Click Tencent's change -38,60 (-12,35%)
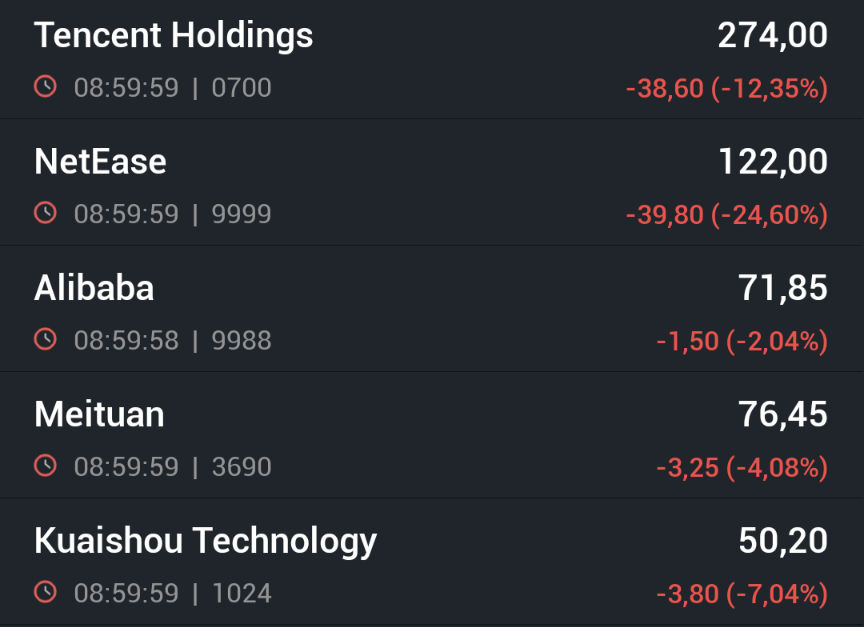 click(726, 89)
